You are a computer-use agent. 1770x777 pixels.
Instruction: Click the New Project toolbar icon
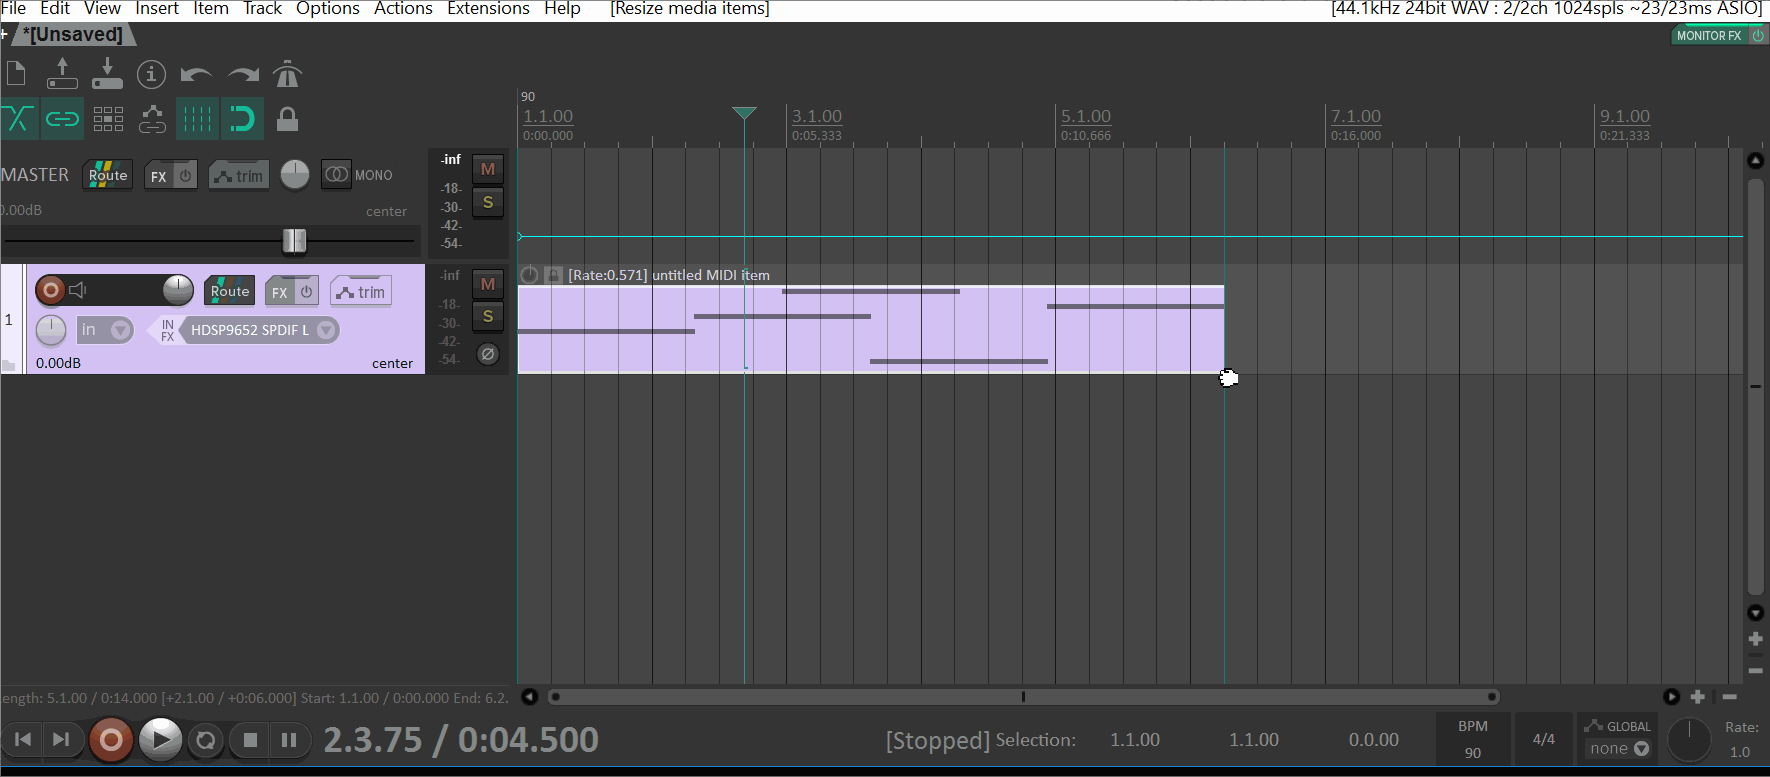tap(16, 74)
